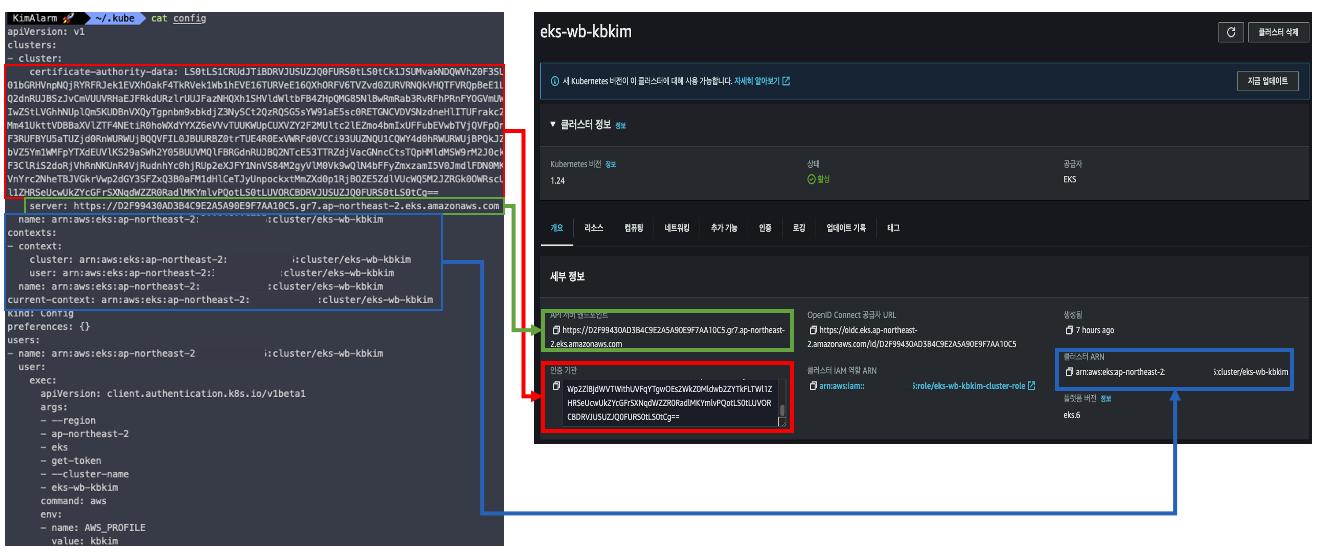
Task: Open external link icon beside 자세히 알아보기
Action: [x=786, y=81]
